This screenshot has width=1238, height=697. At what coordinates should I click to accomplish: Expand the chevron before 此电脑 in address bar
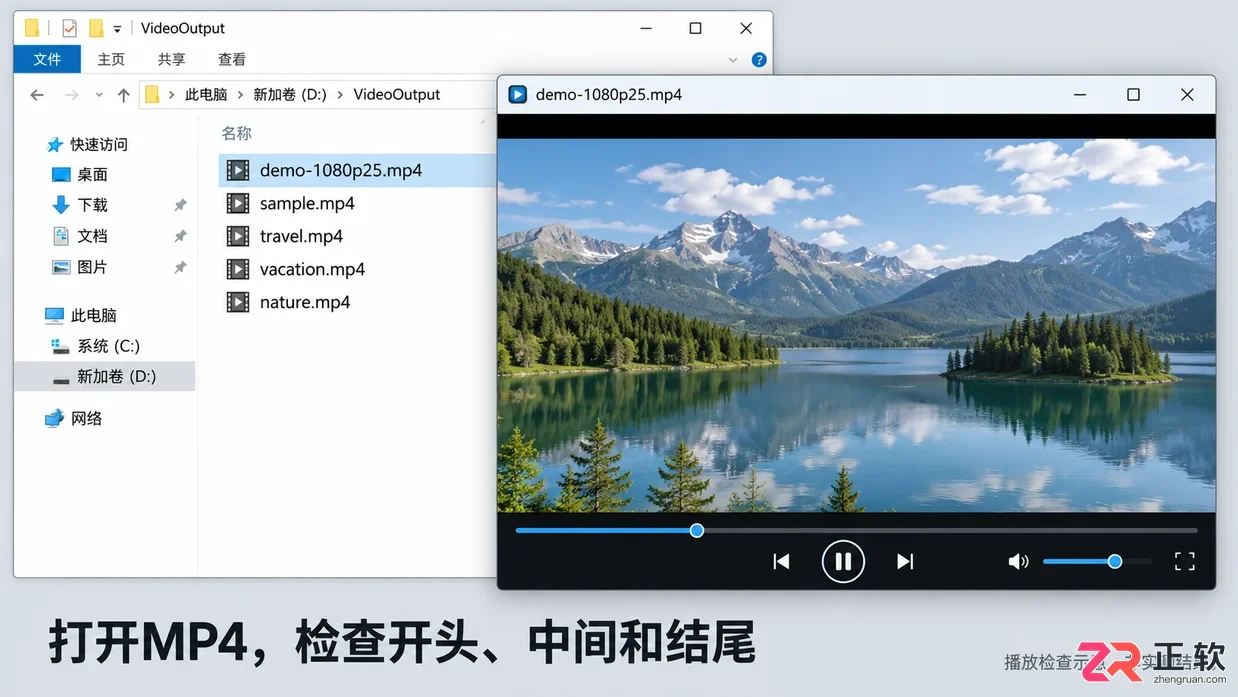(x=171, y=95)
